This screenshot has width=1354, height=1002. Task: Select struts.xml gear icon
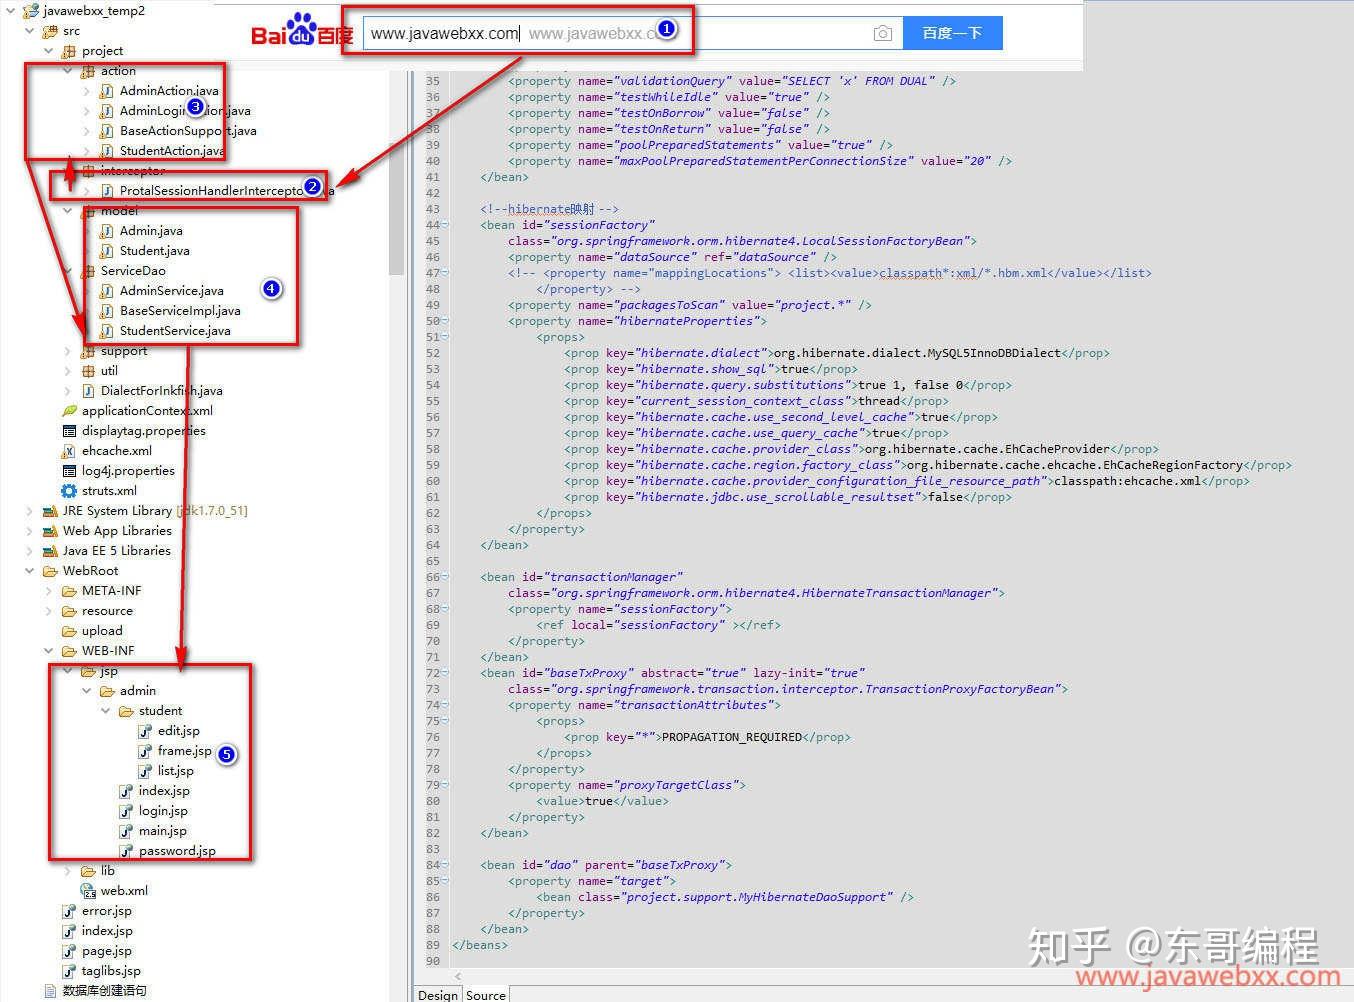(x=69, y=491)
